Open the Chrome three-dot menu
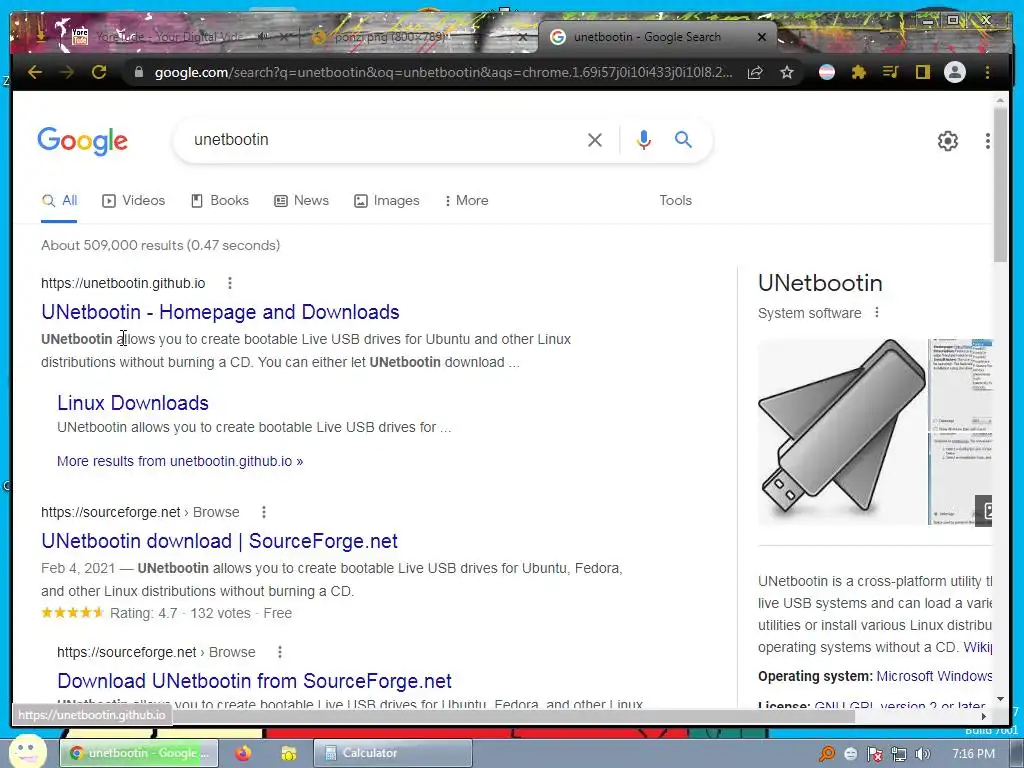Viewport: 1024px width, 768px height. pos(987,72)
